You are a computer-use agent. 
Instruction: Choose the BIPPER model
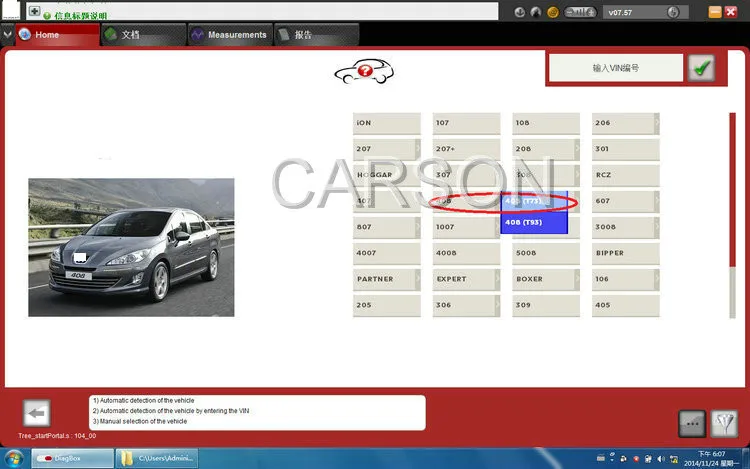coord(626,253)
